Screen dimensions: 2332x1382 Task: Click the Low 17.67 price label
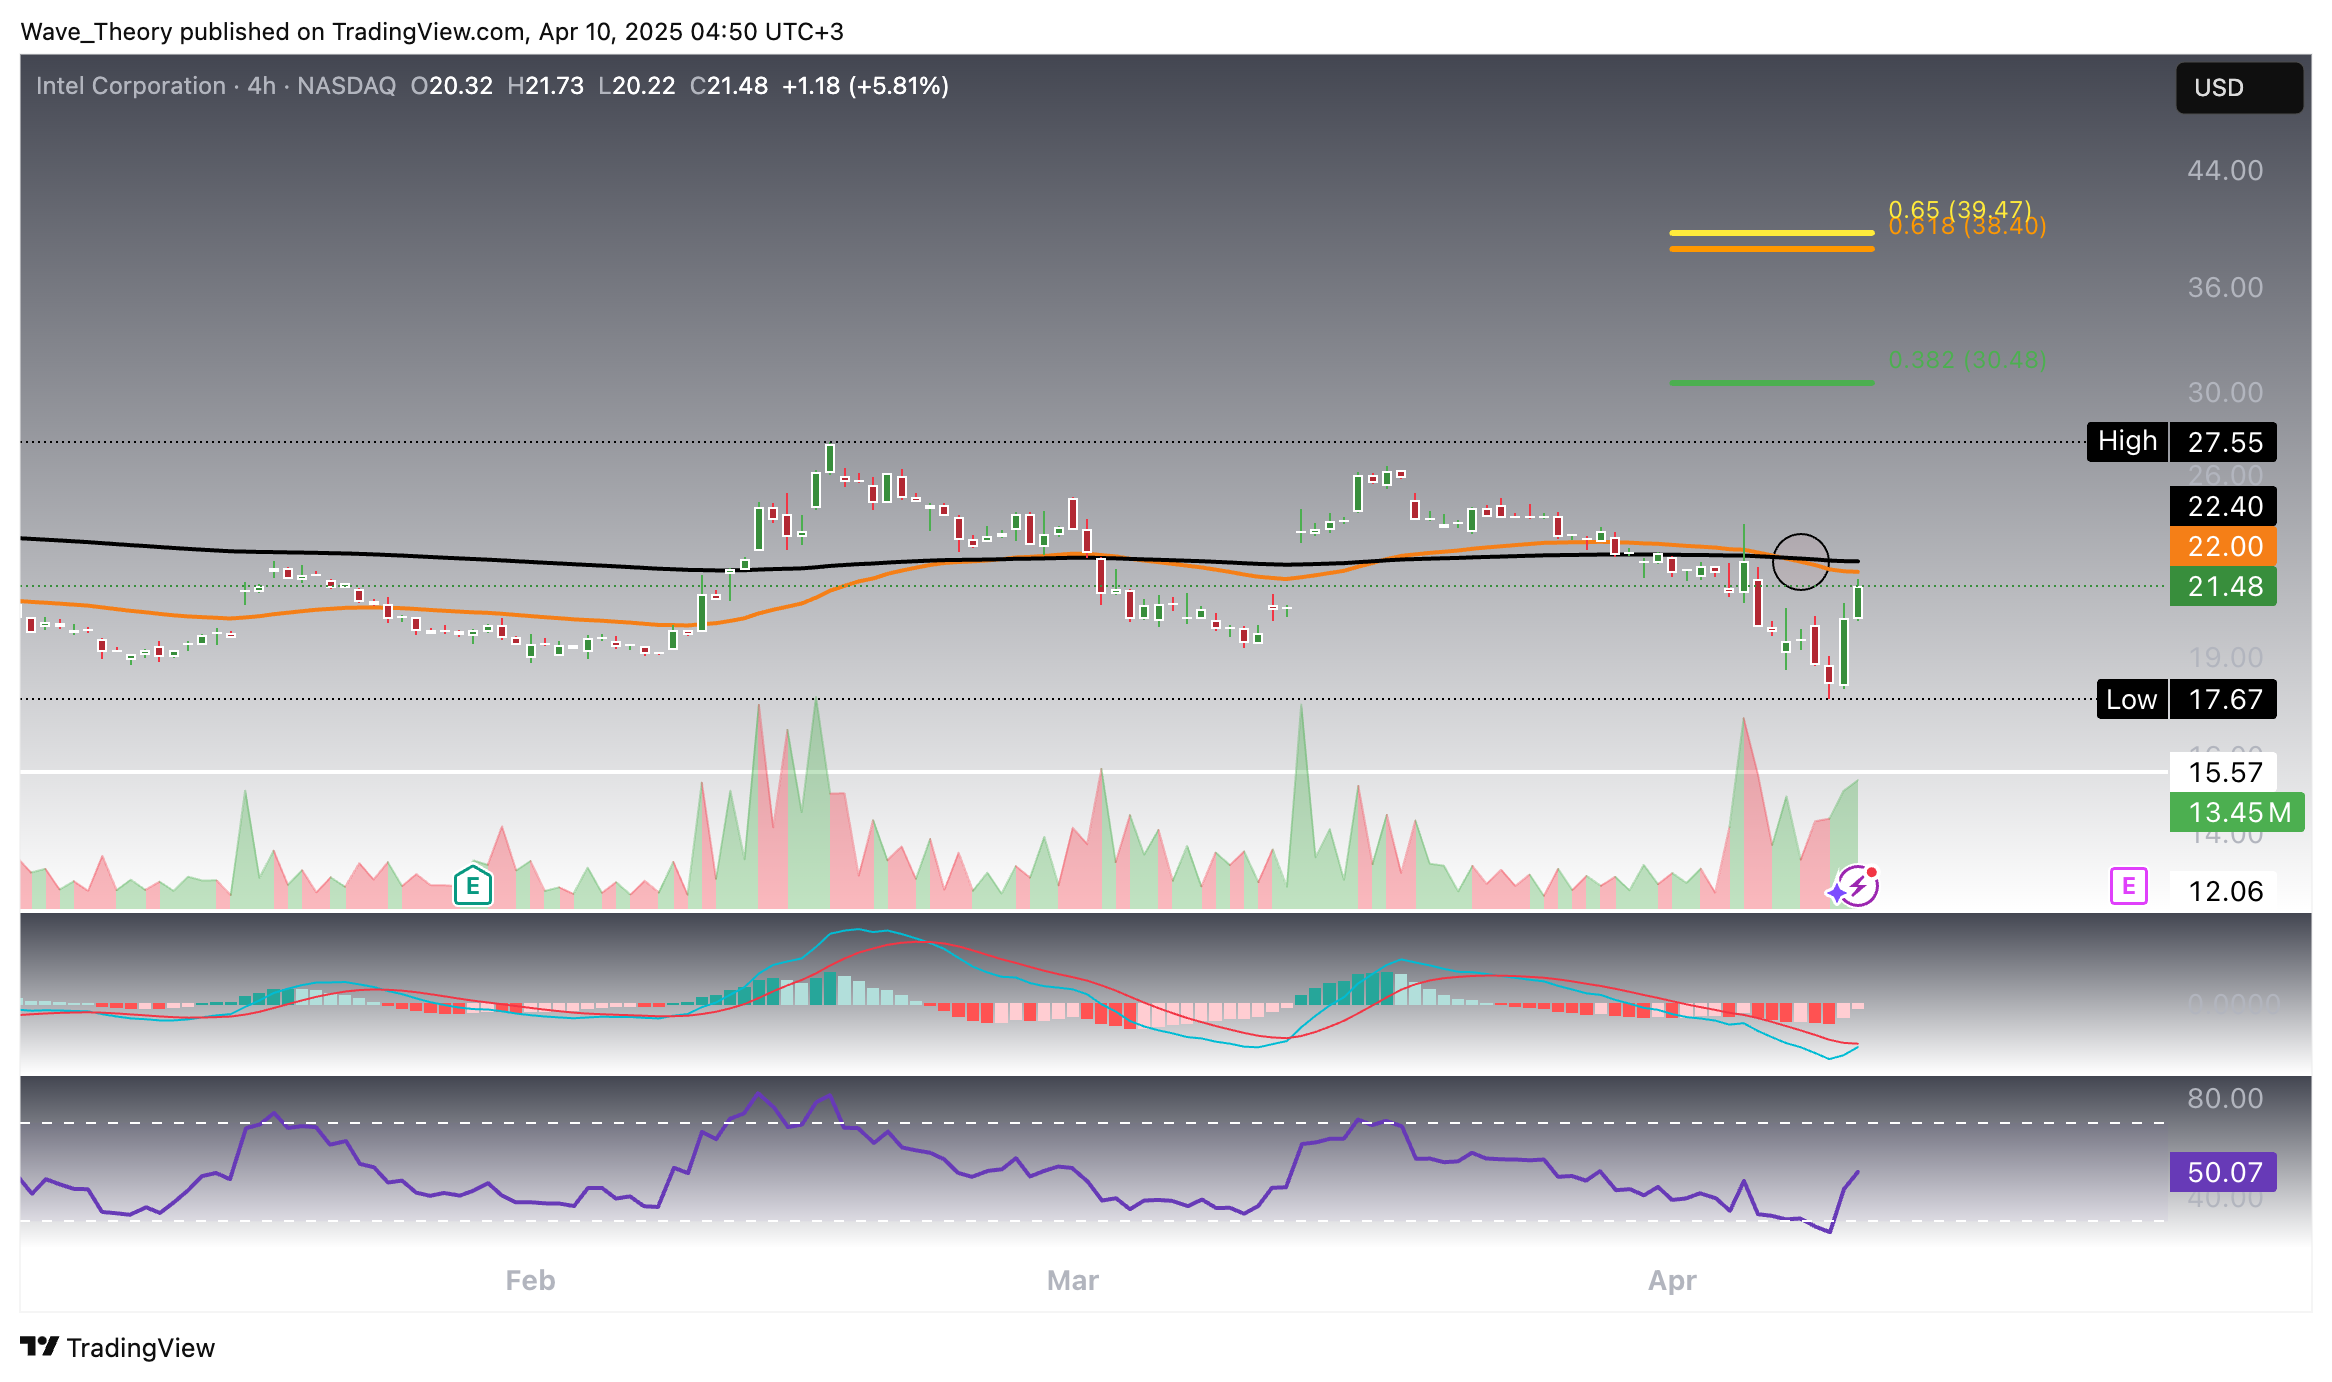click(x=2186, y=699)
